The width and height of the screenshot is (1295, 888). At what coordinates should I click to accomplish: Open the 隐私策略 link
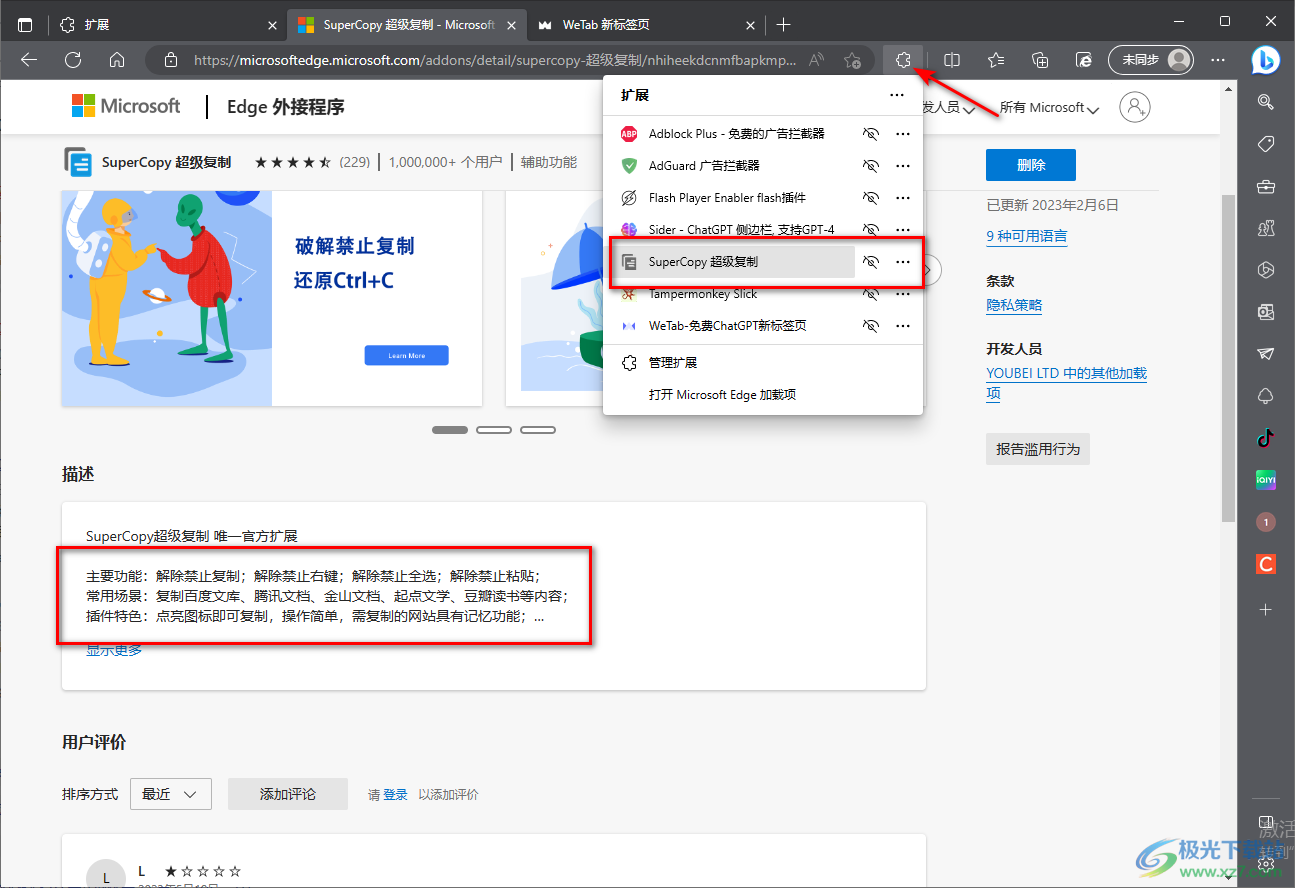1014,305
